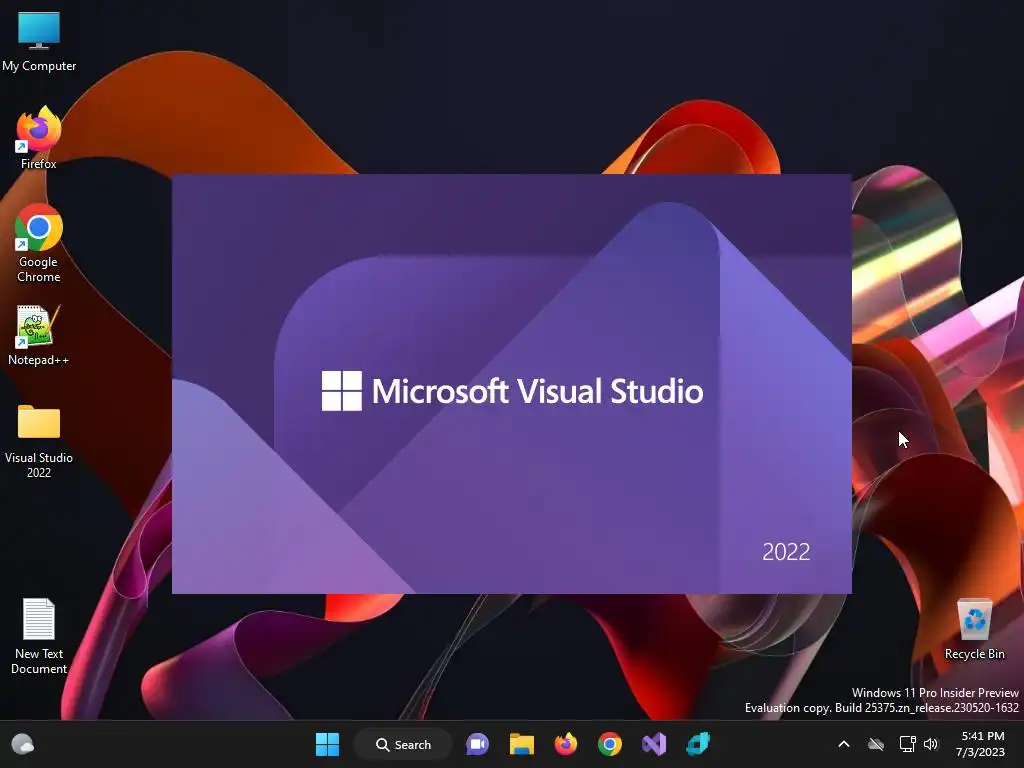Image resolution: width=1024 pixels, height=768 pixels.
Task: Select the Google Chrome desktop shortcut
Action: 39,243
